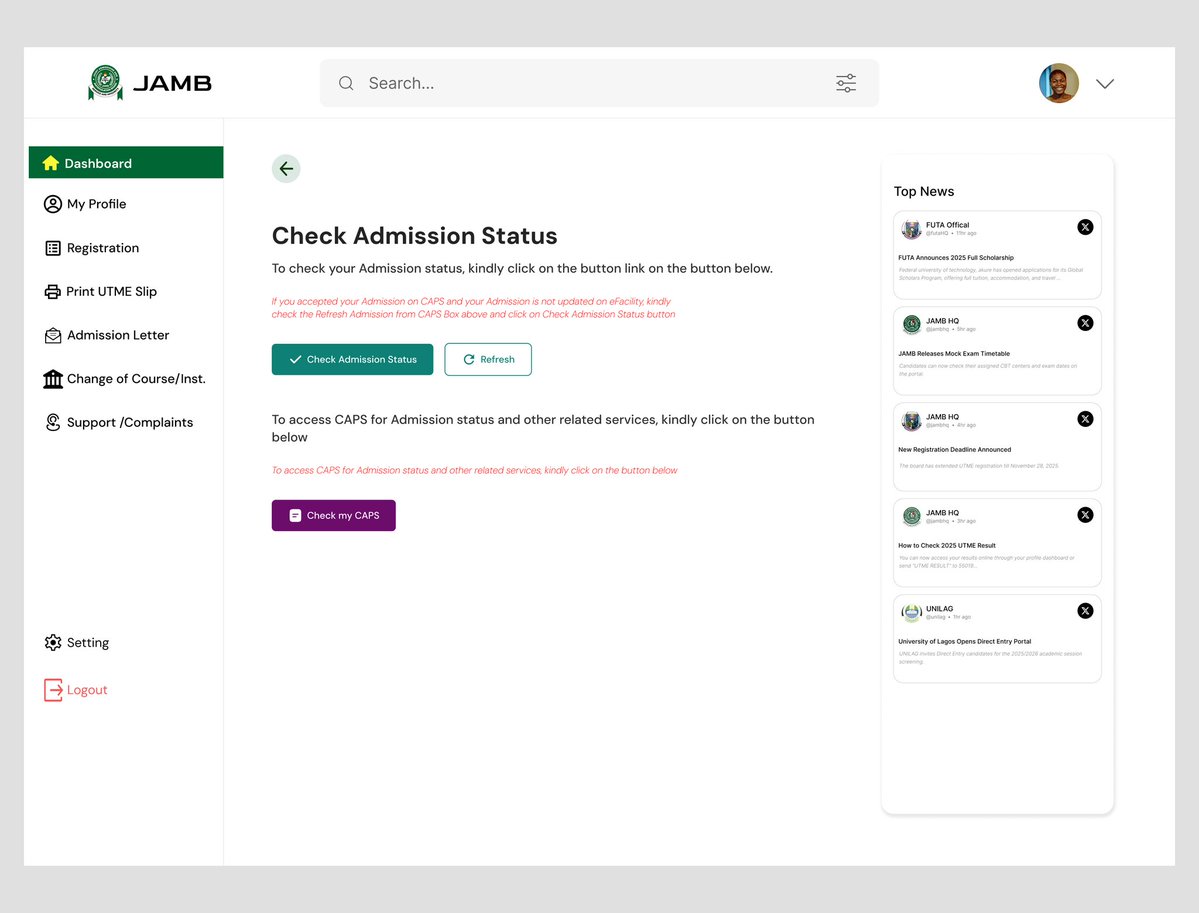Click the Print UTME Slip printer icon

pos(53,291)
